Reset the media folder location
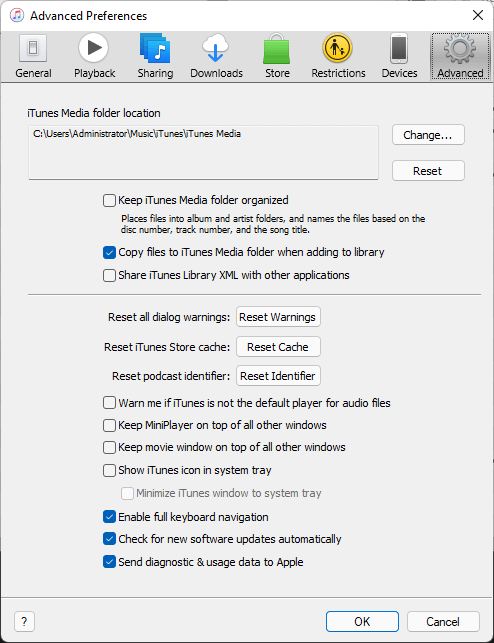The height and width of the screenshot is (643, 494). [428, 171]
